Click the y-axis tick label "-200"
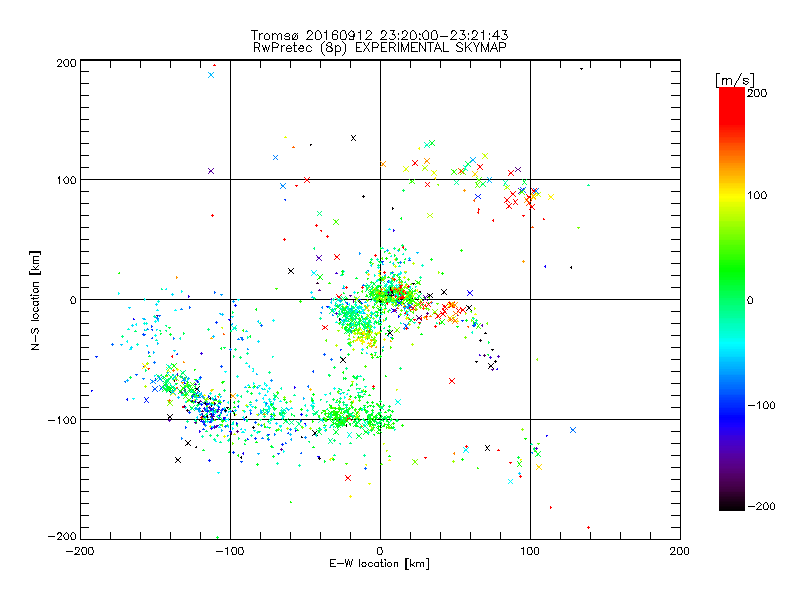The width and height of the screenshot is (800, 600). click(x=62, y=536)
